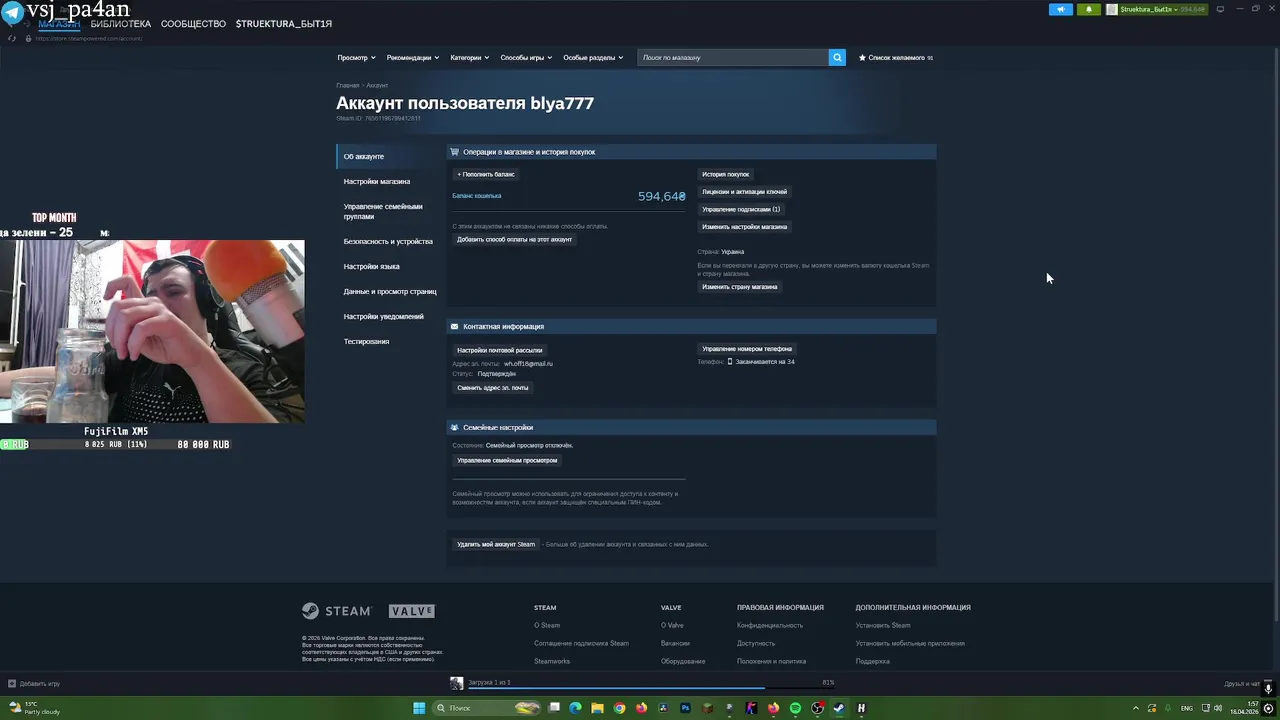Click the store search magnifier button

coord(837,58)
